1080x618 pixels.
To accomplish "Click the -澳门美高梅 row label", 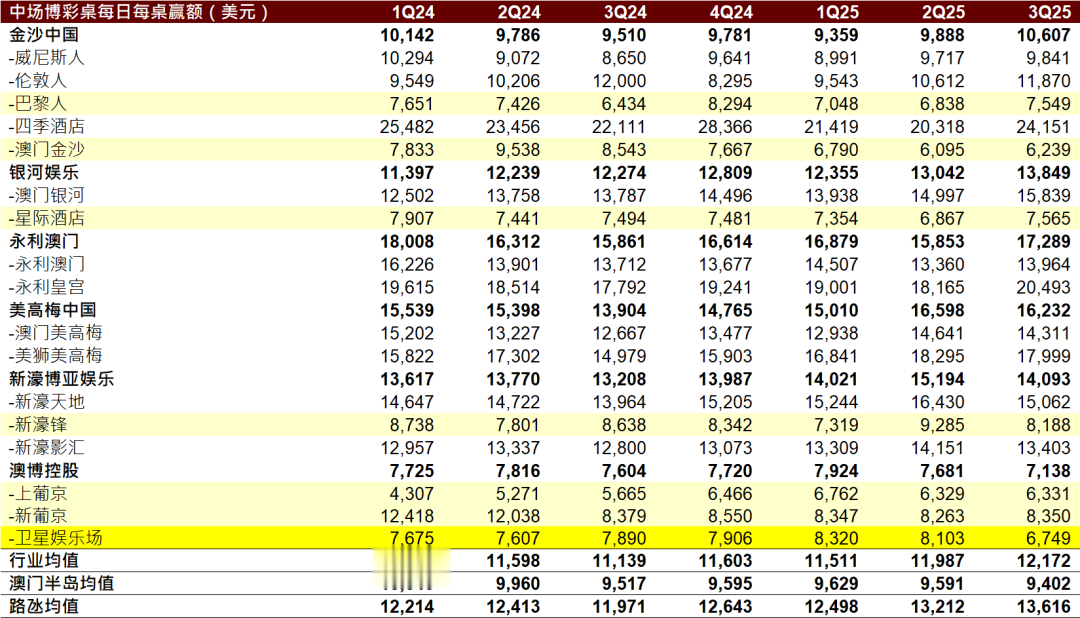I will pos(55,333).
